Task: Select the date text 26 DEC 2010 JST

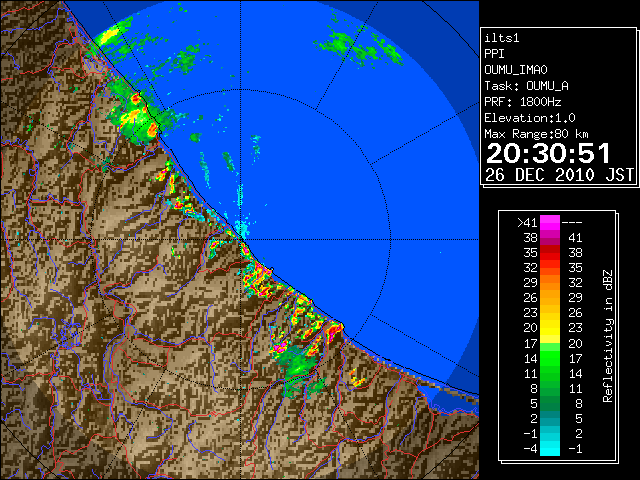Action: coord(559,175)
